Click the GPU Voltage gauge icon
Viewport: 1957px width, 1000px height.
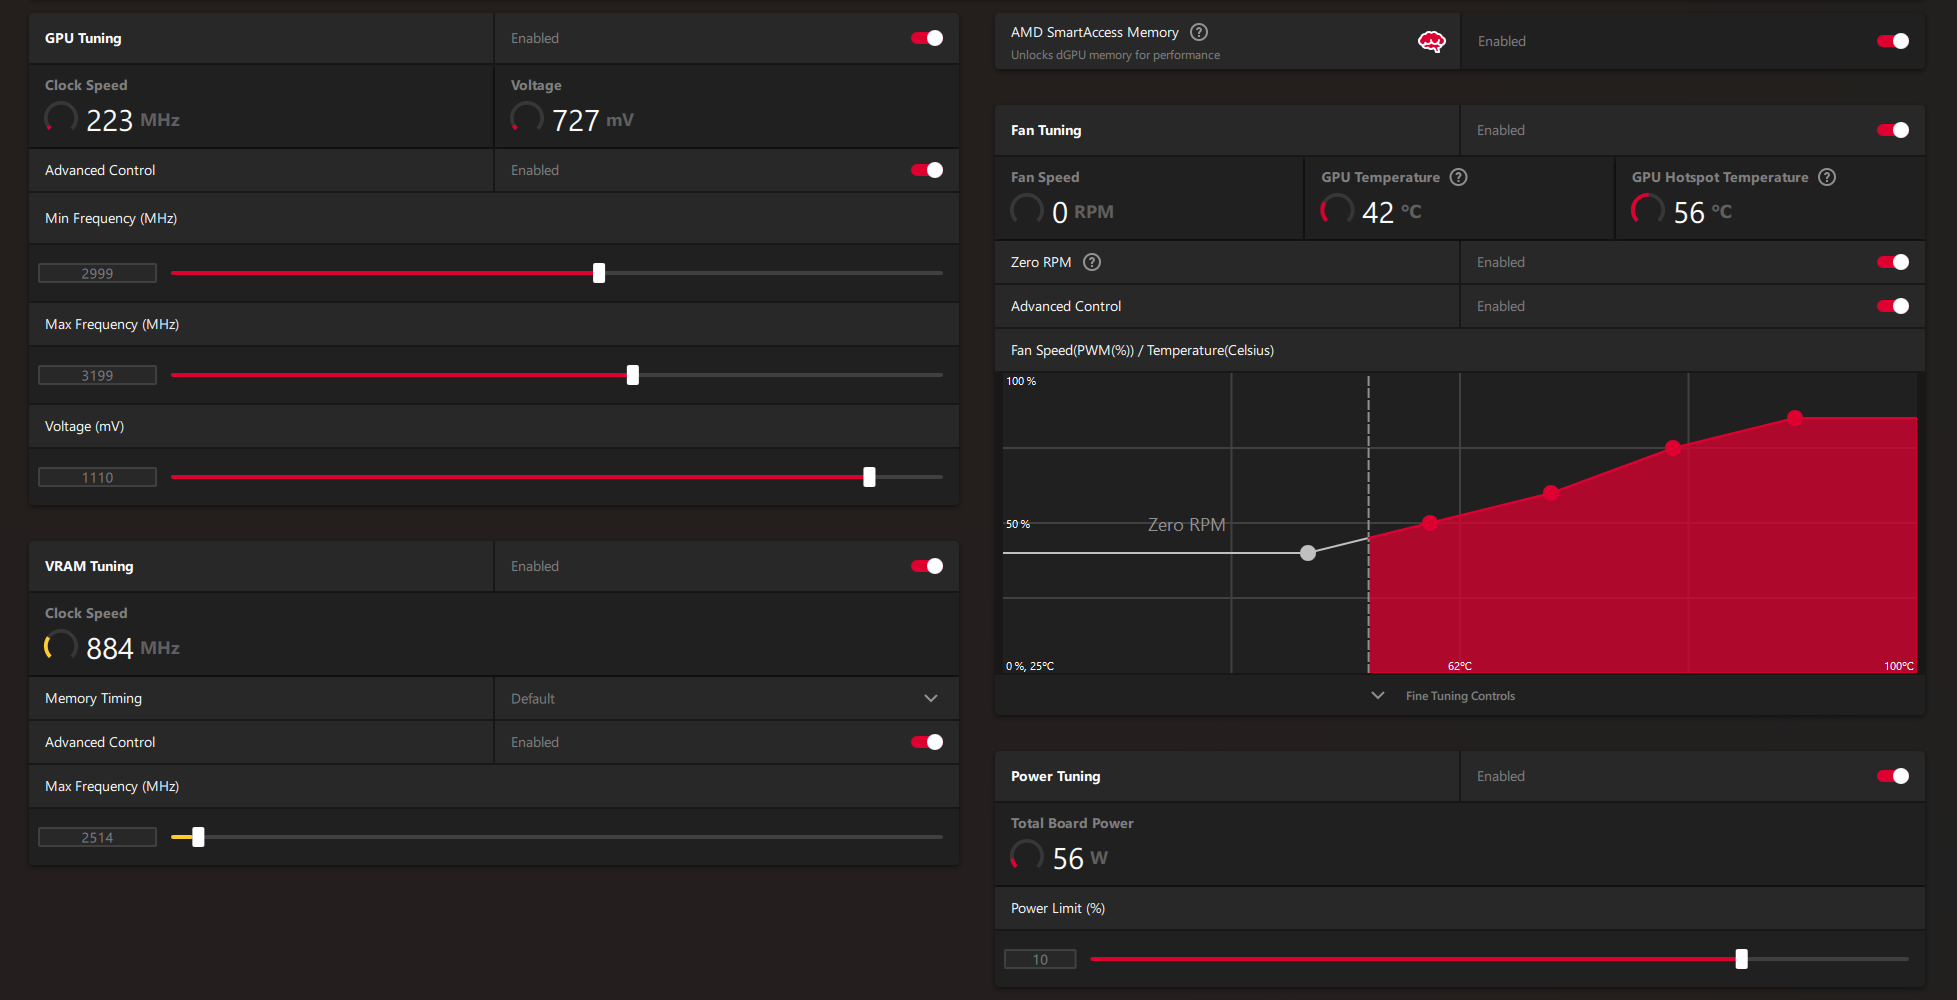527,118
